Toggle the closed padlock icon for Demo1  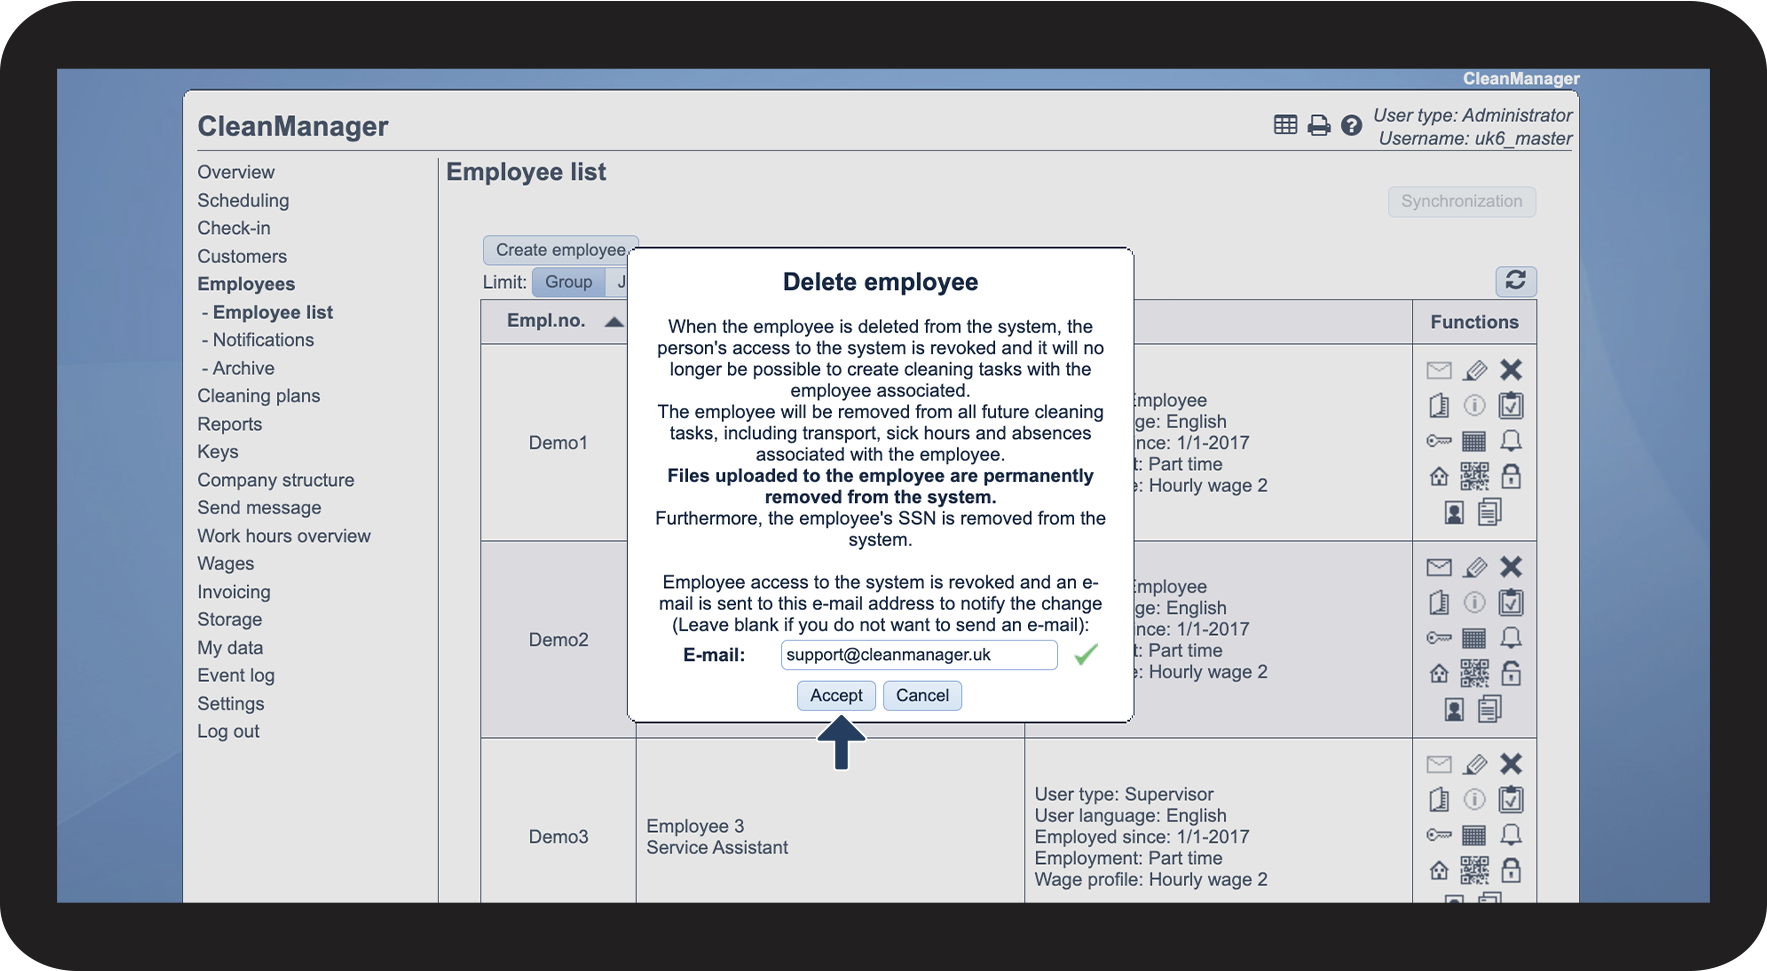point(1511,477)
